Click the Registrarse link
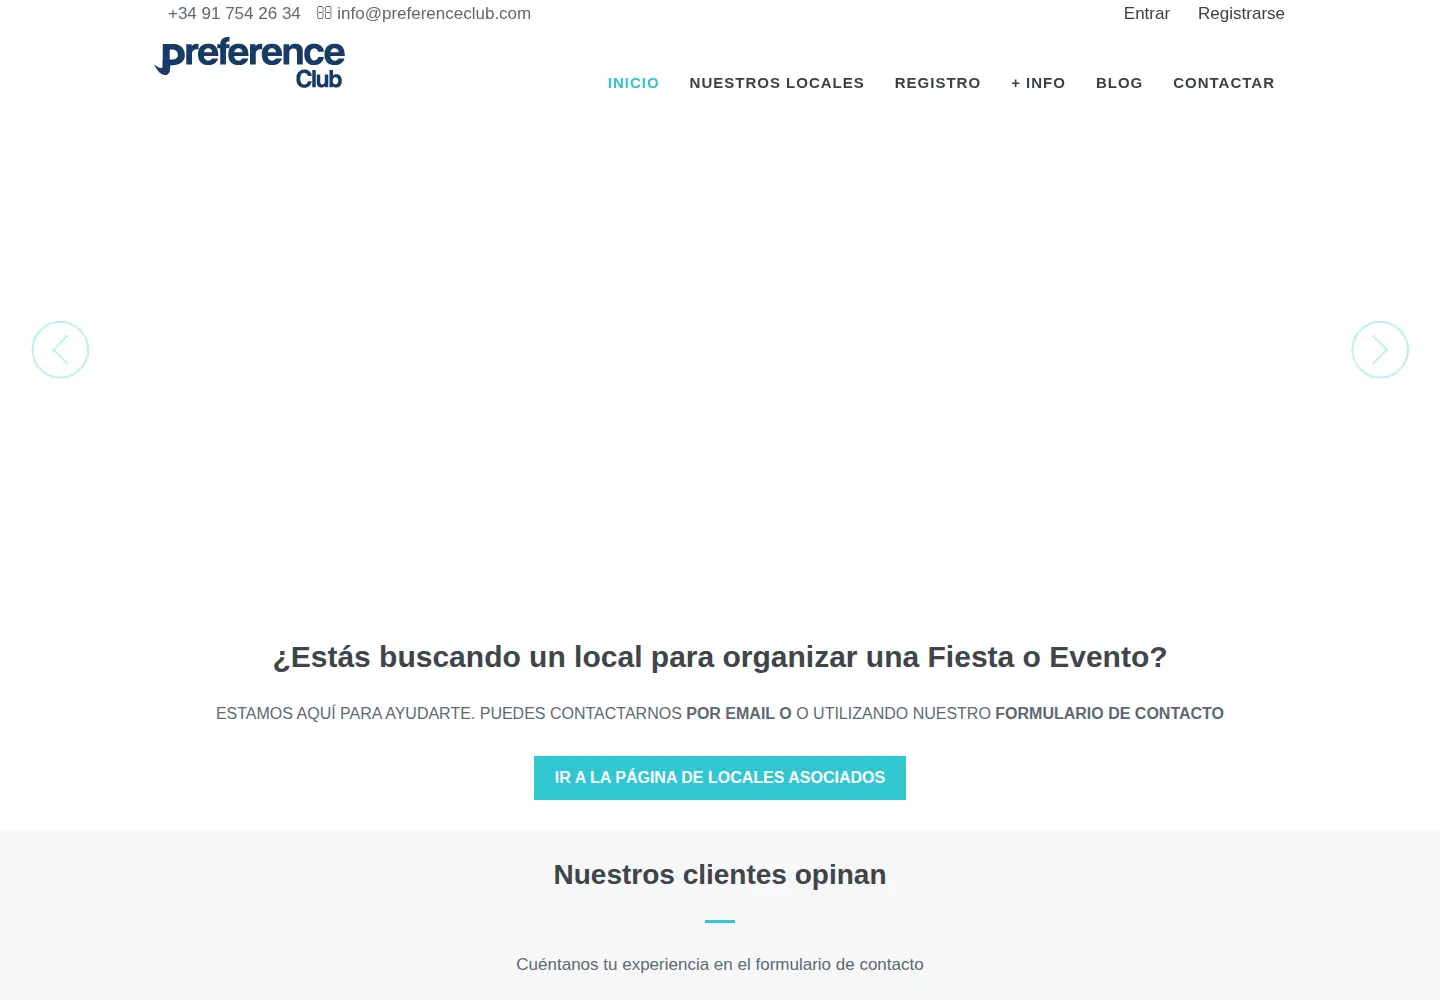 tap(1241, 14)
